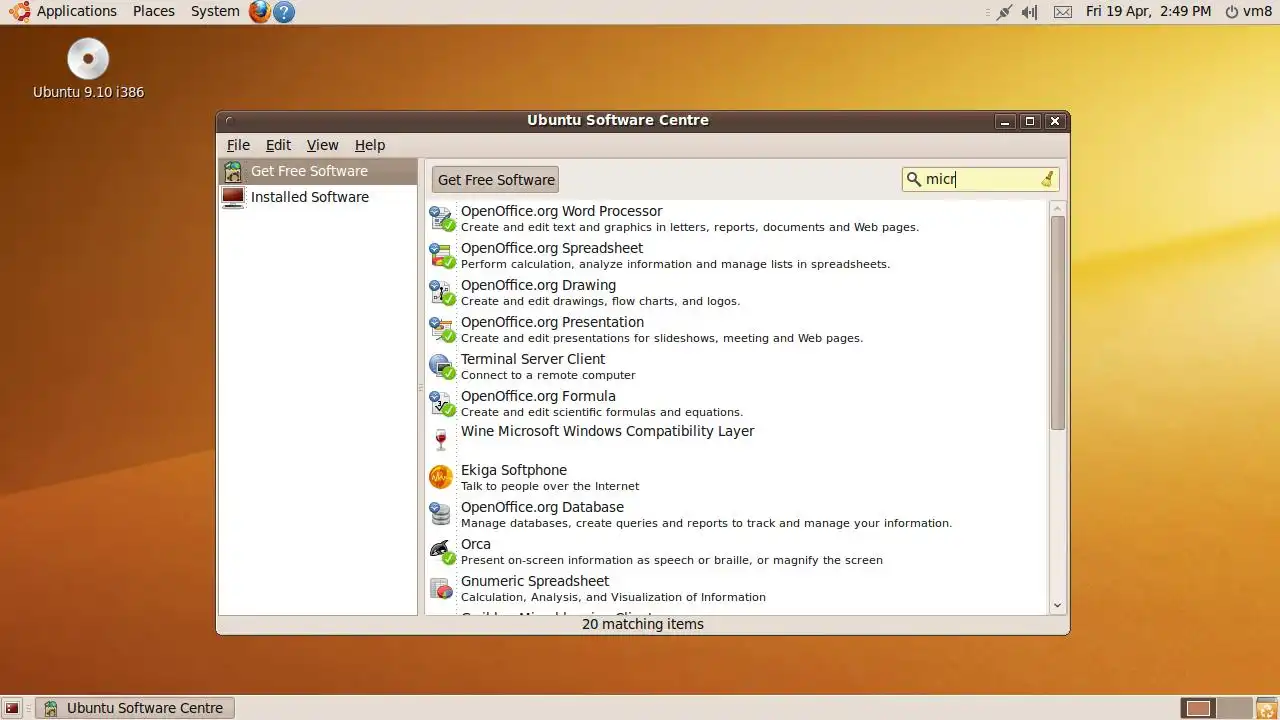Click the Orca whale icon
Viewport: 1280px width, 720px height.
tap(441, 551)
